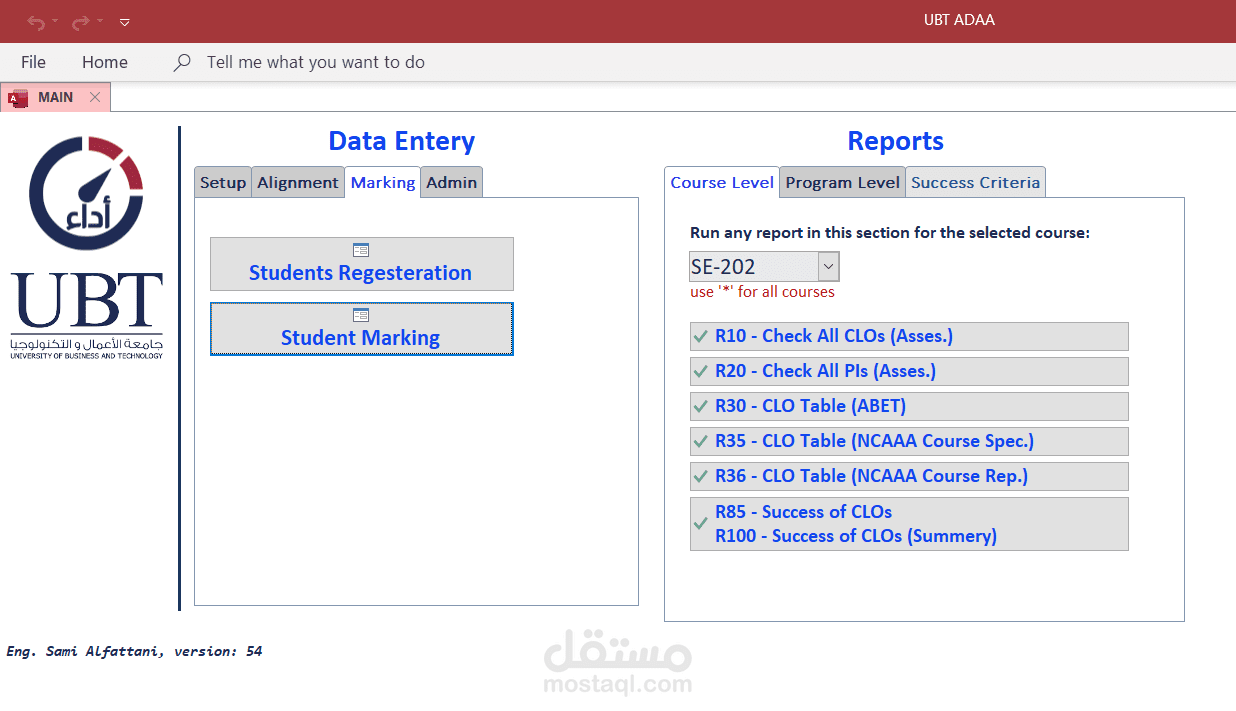Open the Customize Quick Access Toolbar arrow
This screenshot has width=1236, height=711.
pyautogui.click(x=125, y=21)
